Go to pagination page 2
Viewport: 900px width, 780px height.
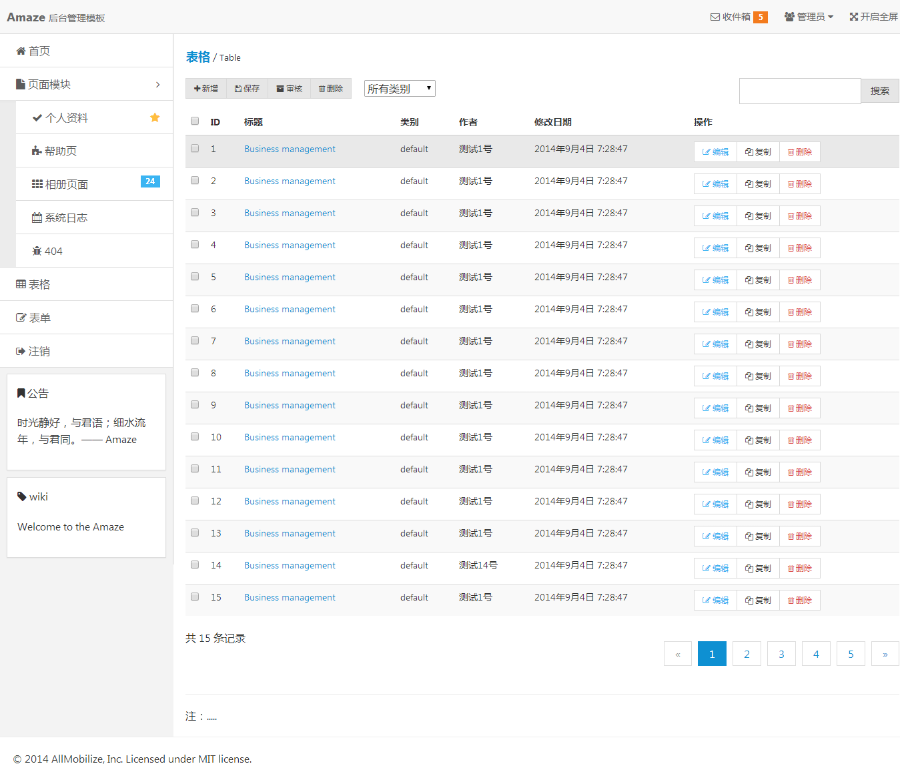747,654
